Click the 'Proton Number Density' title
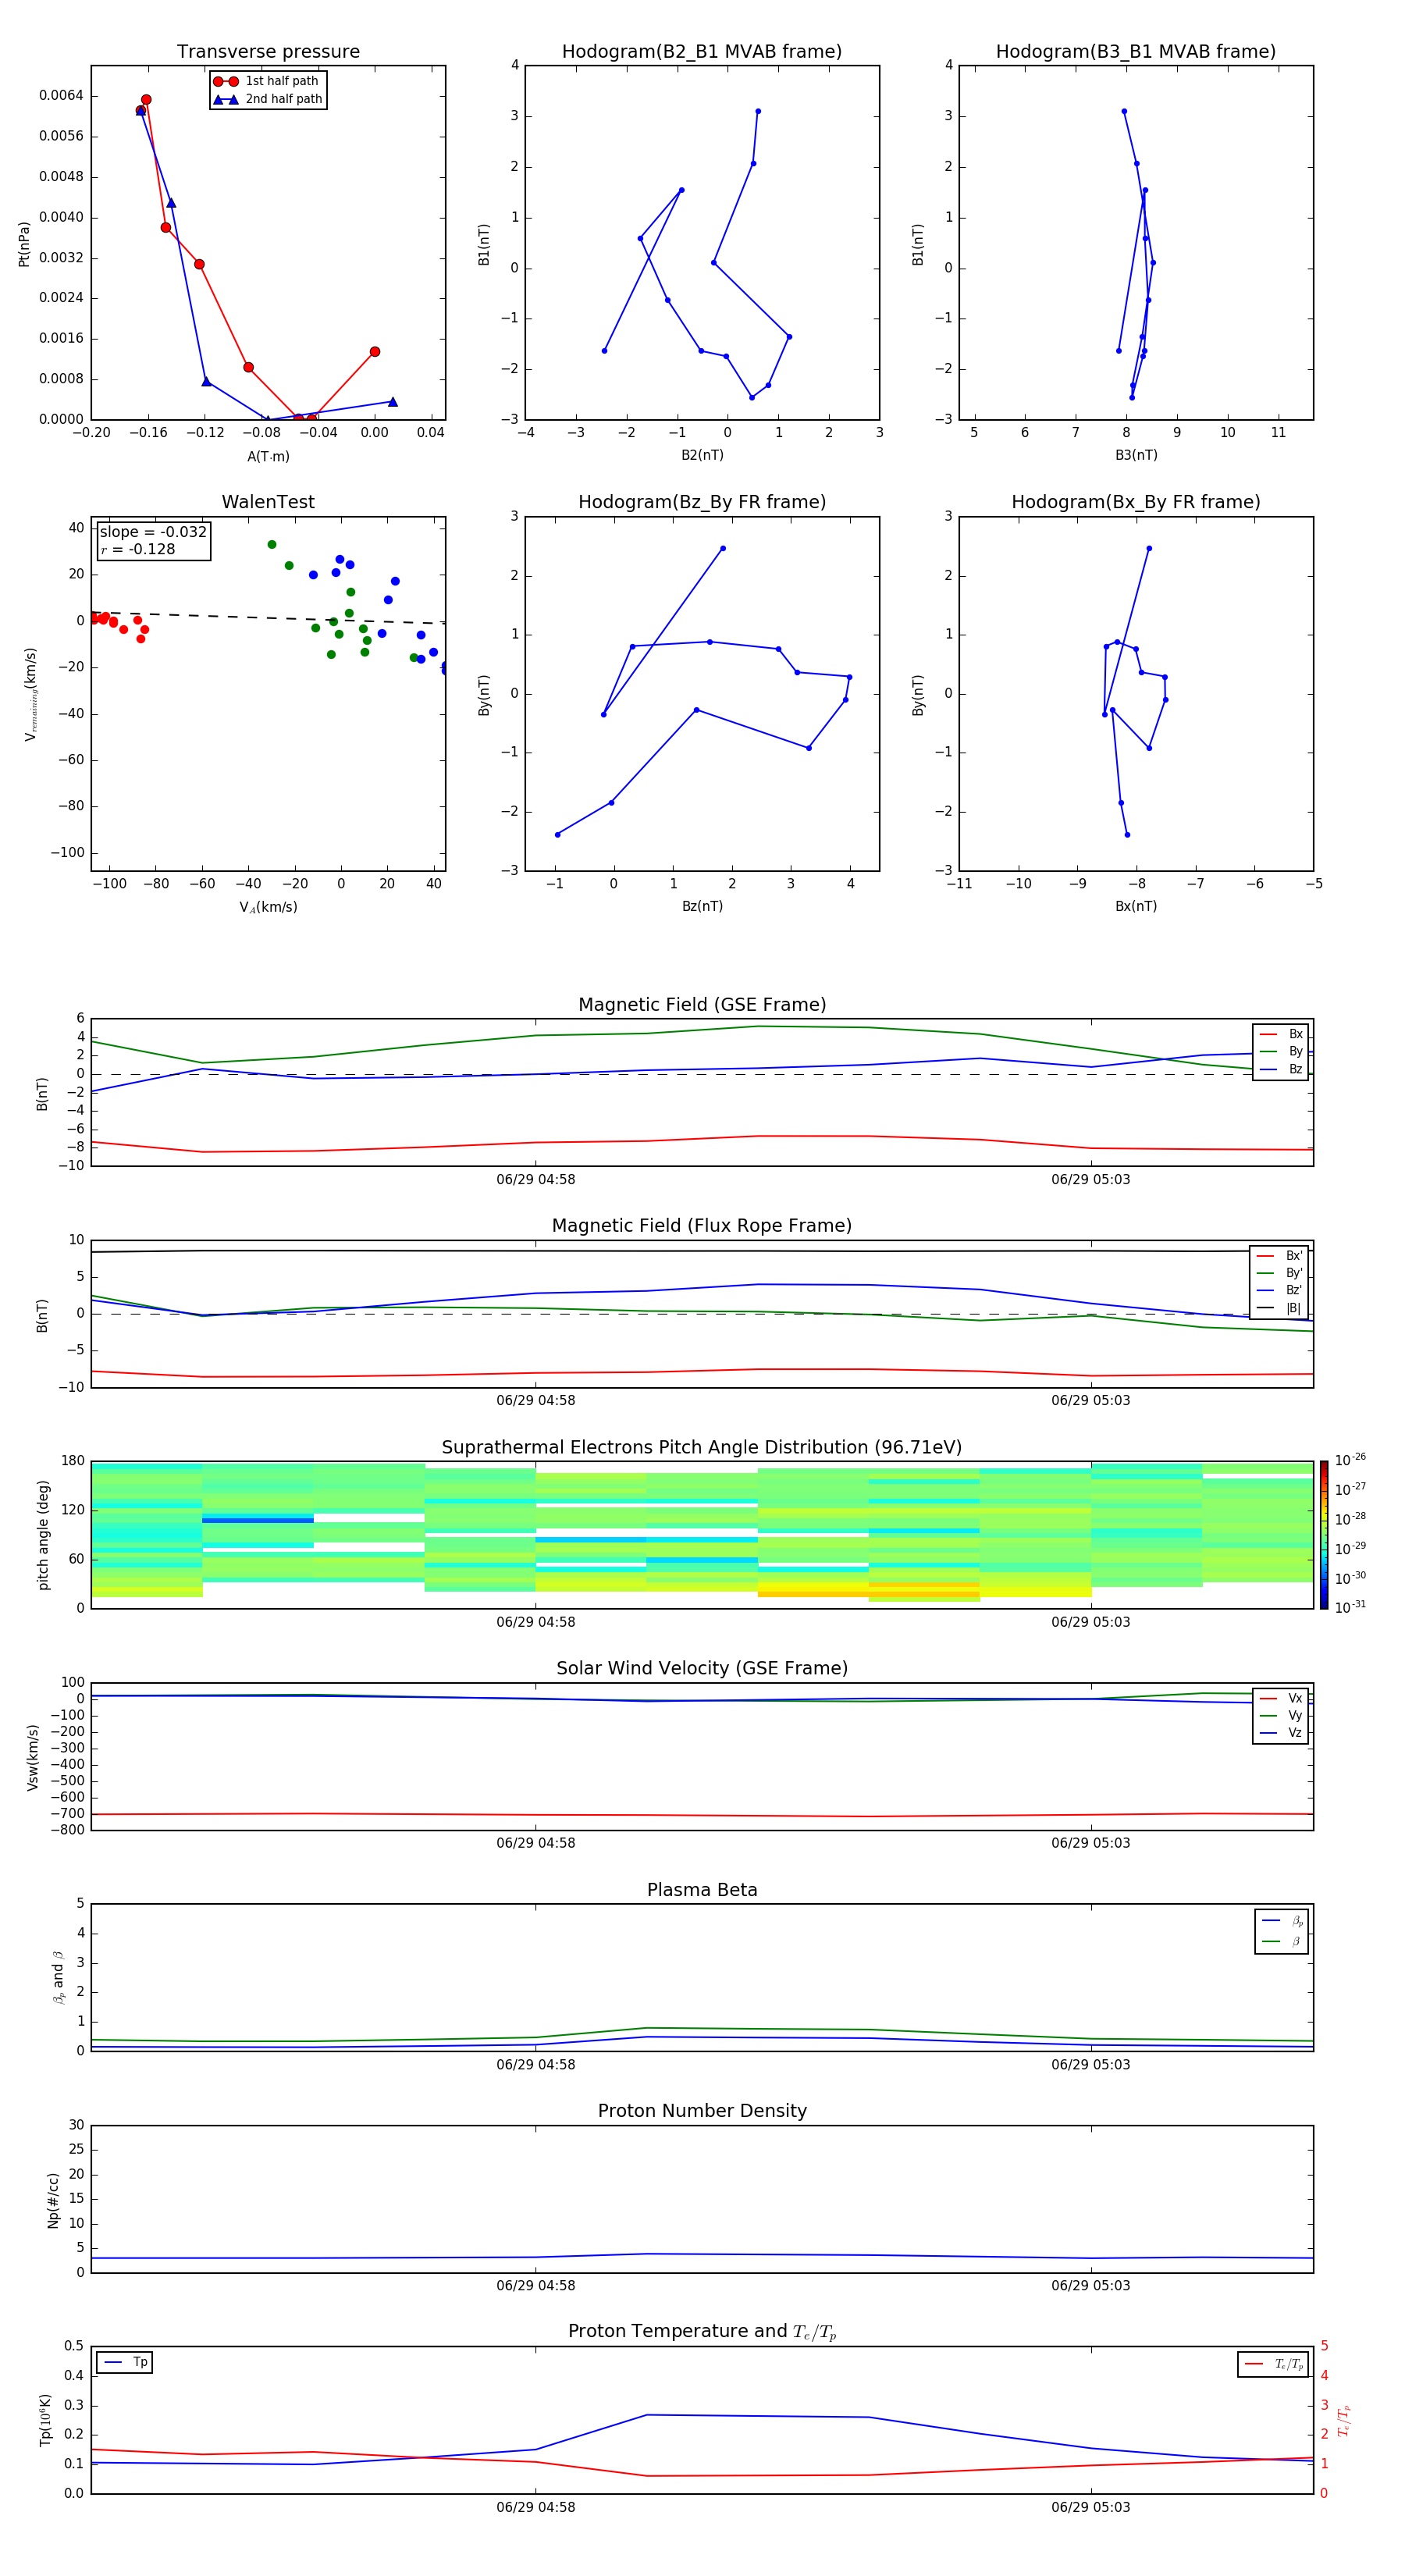Screen dimensions: 1405x2576 702,2111
